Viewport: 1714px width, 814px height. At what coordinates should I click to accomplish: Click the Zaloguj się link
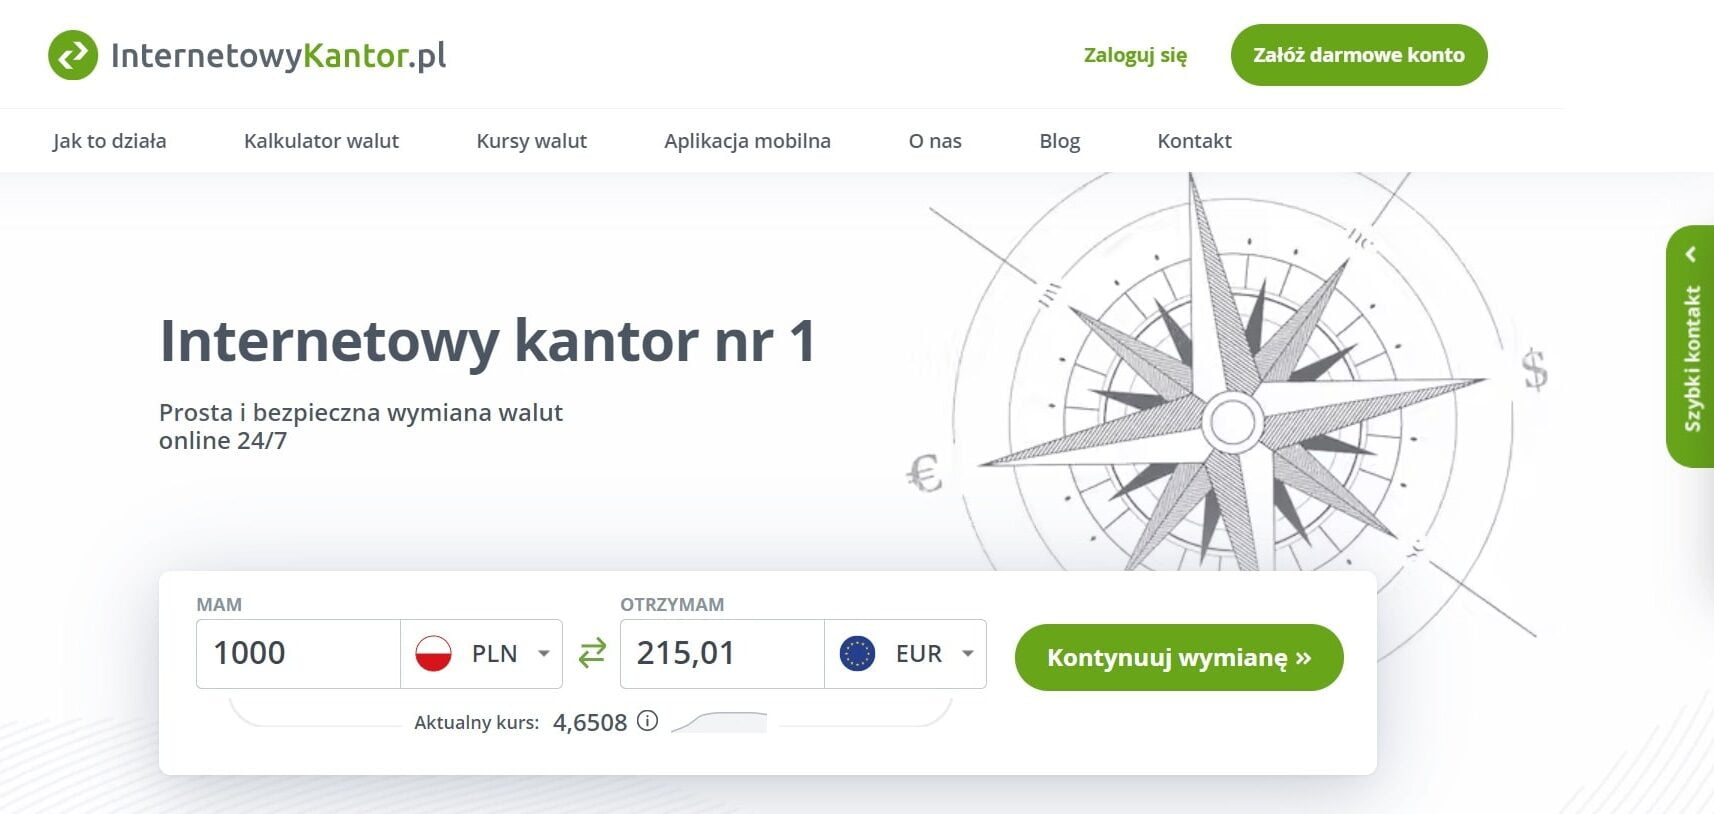1135,55
